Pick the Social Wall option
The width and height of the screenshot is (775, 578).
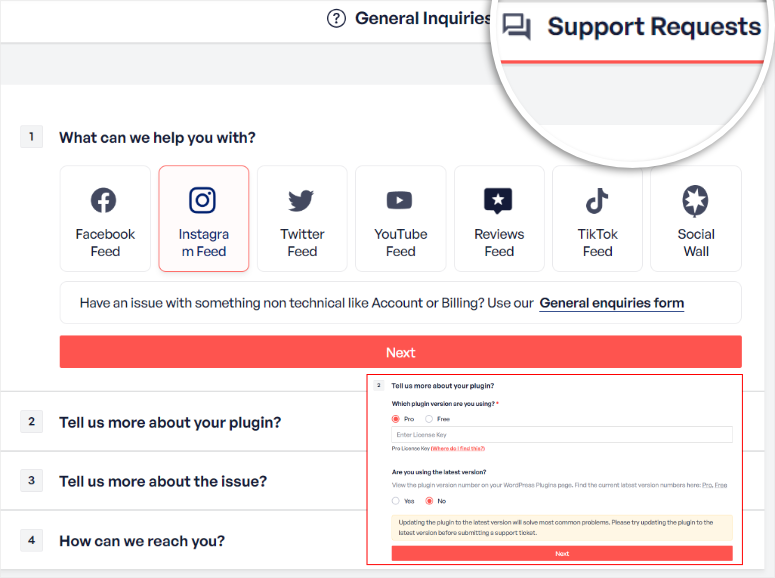695,219
